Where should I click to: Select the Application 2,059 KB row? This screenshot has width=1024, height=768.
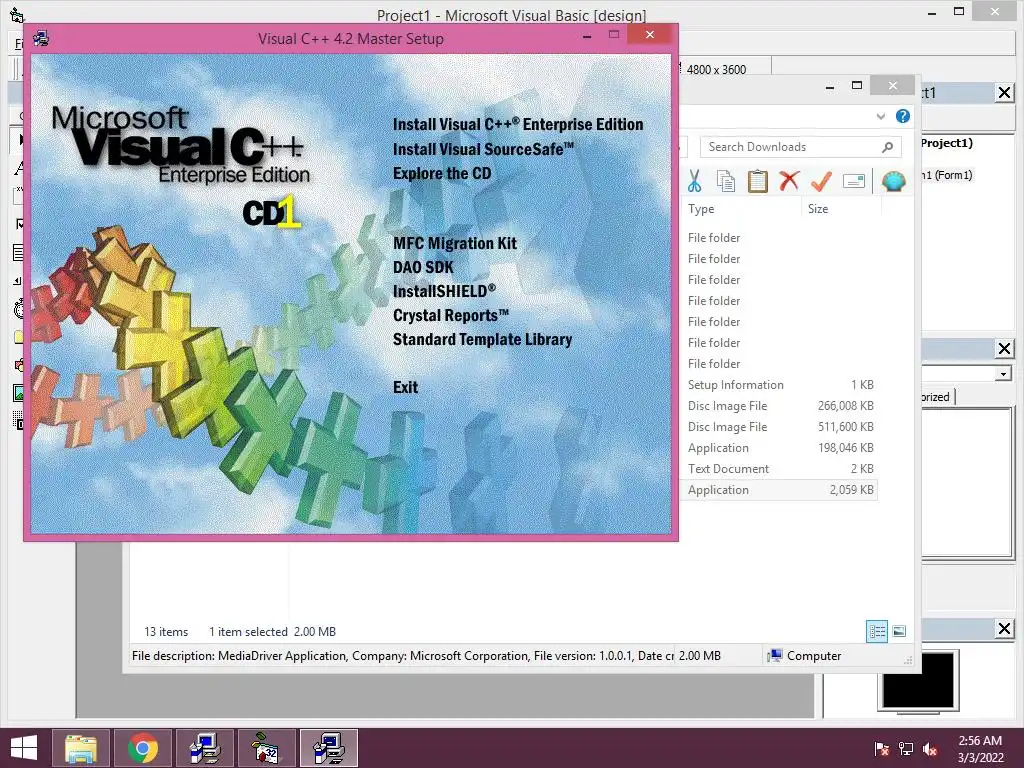779,490
